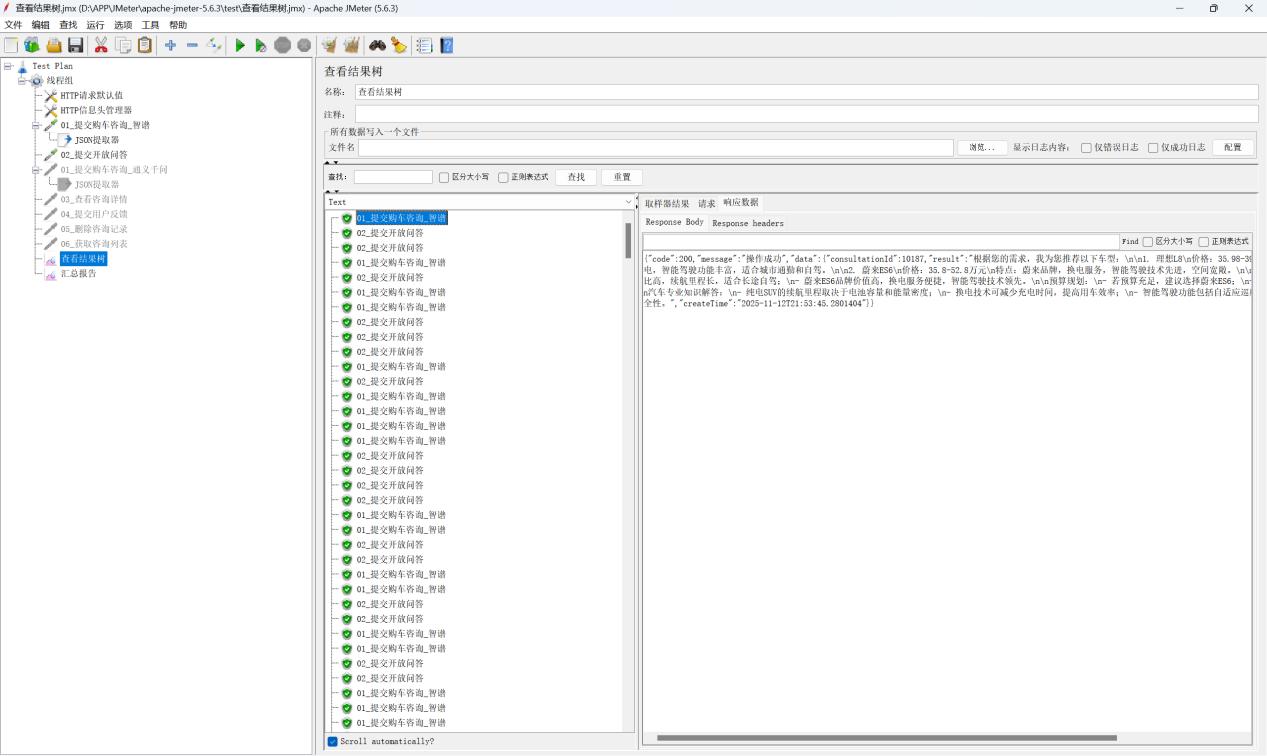Switch to the 请求 tab

pos(706,203)
